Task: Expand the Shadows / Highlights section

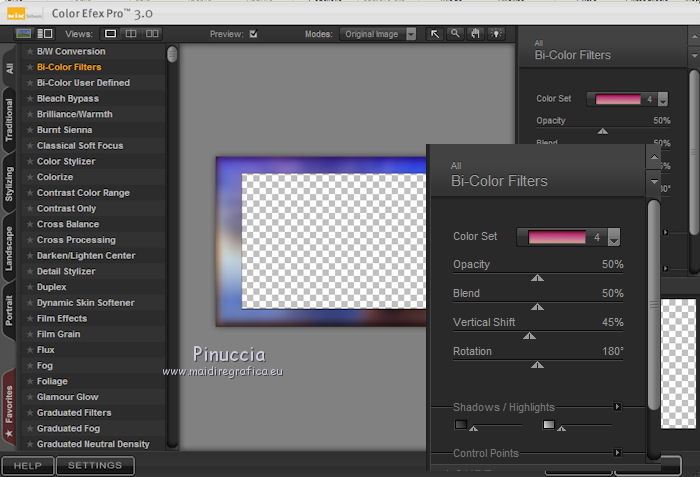Action: coord(617,407)
